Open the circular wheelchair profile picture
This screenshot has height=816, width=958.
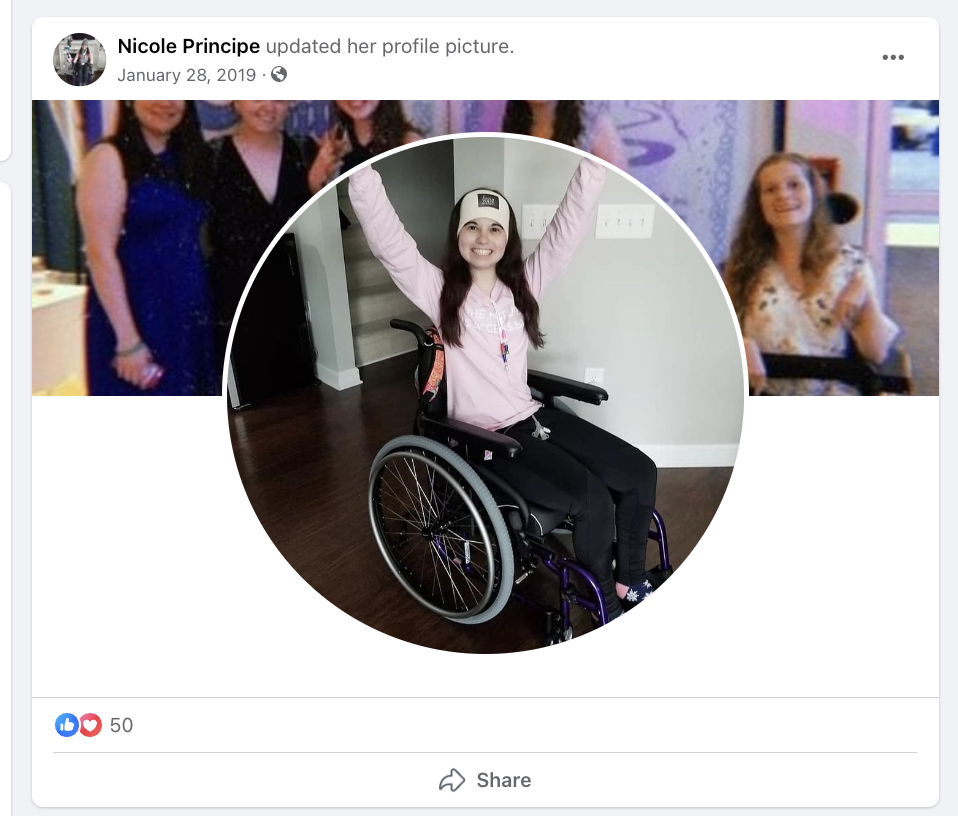point(486,394)
